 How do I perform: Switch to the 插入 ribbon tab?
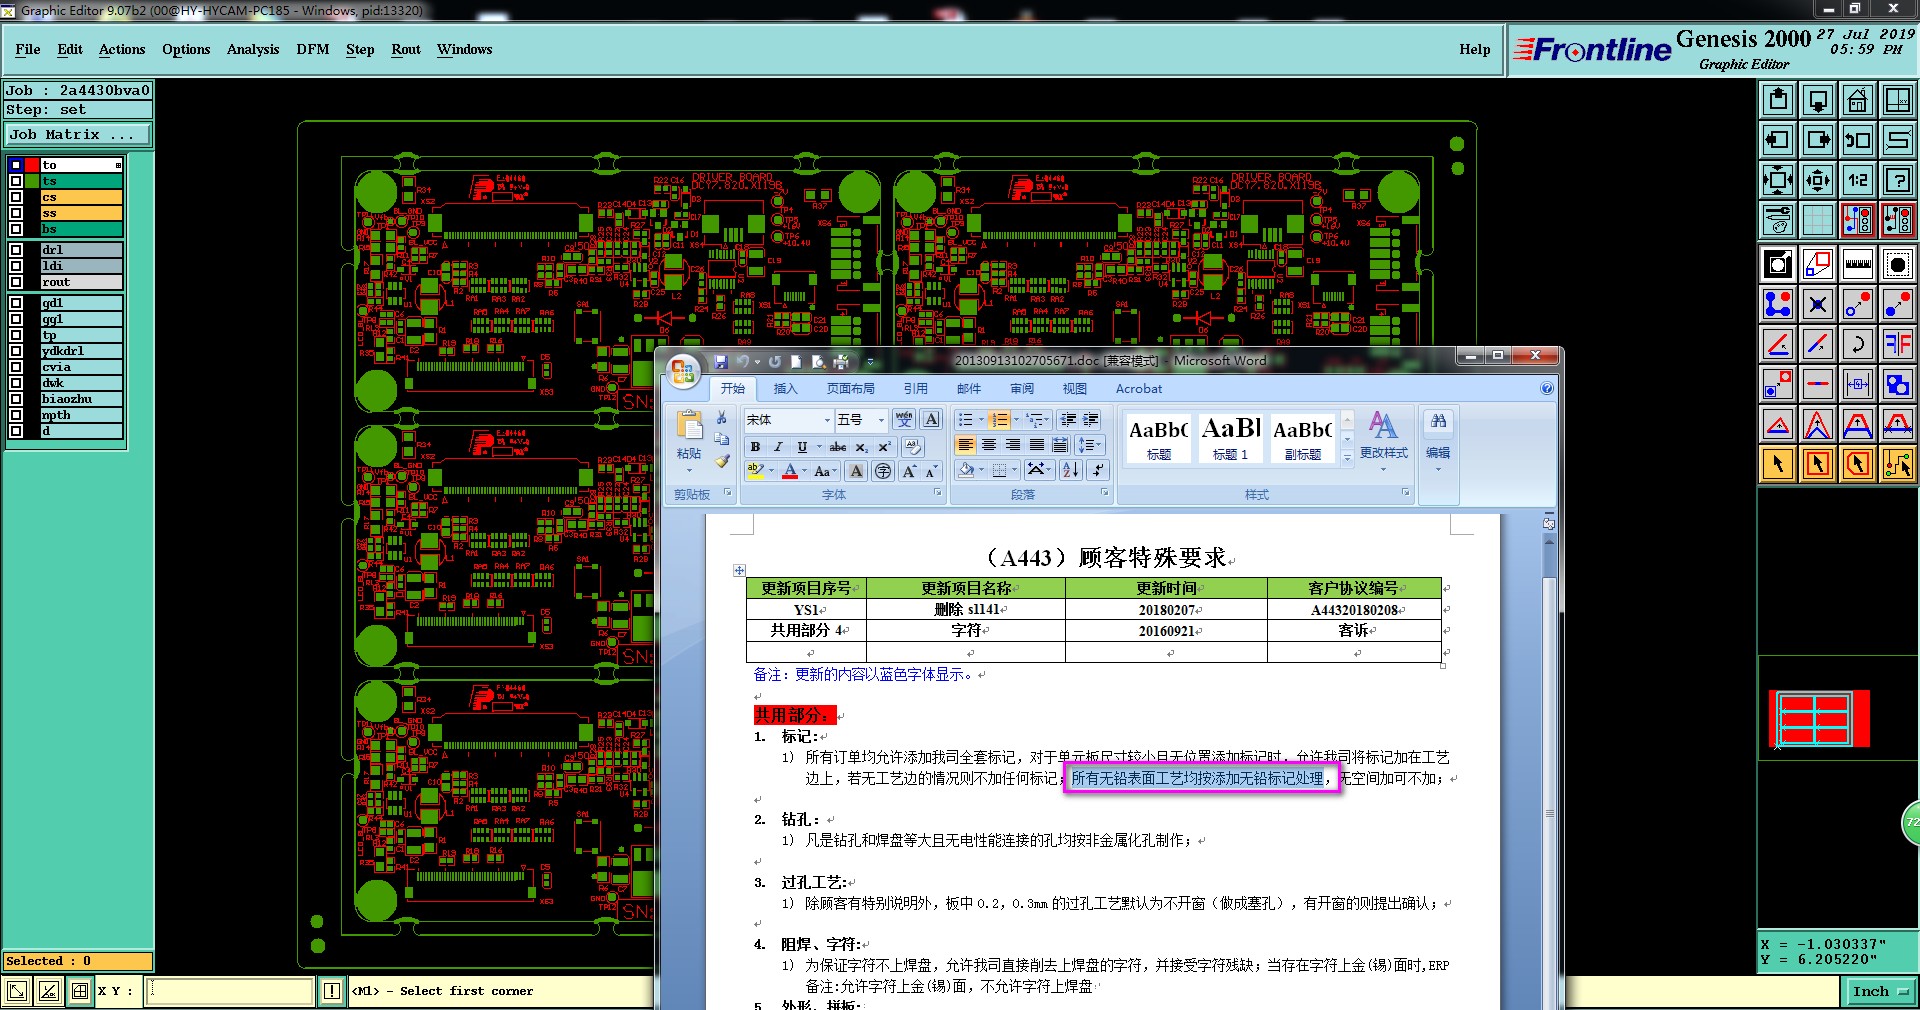click(x=785, y=389)
